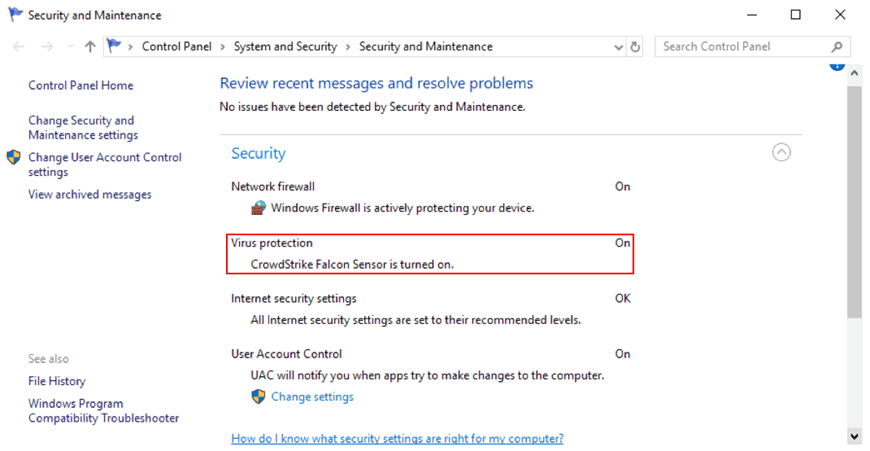Expand the chevron after Control Panel breadcrumb
Screen dimensions: 870x451
point(222,47)
